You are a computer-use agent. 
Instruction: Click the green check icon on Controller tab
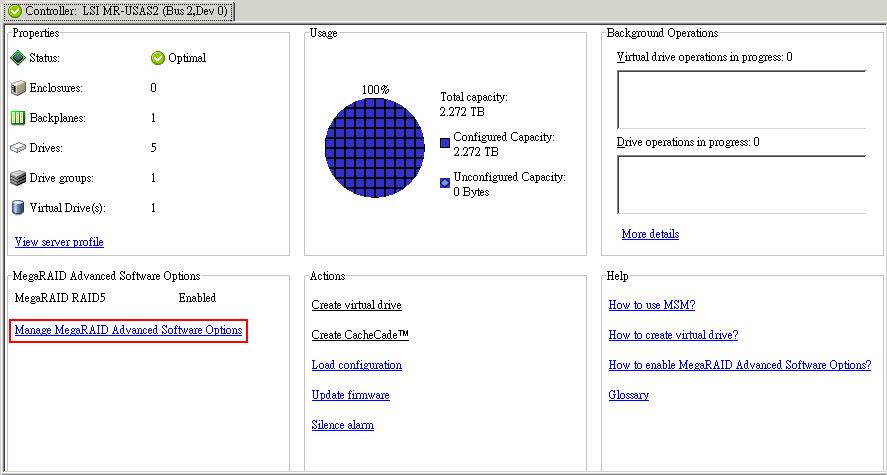(15, 11)
